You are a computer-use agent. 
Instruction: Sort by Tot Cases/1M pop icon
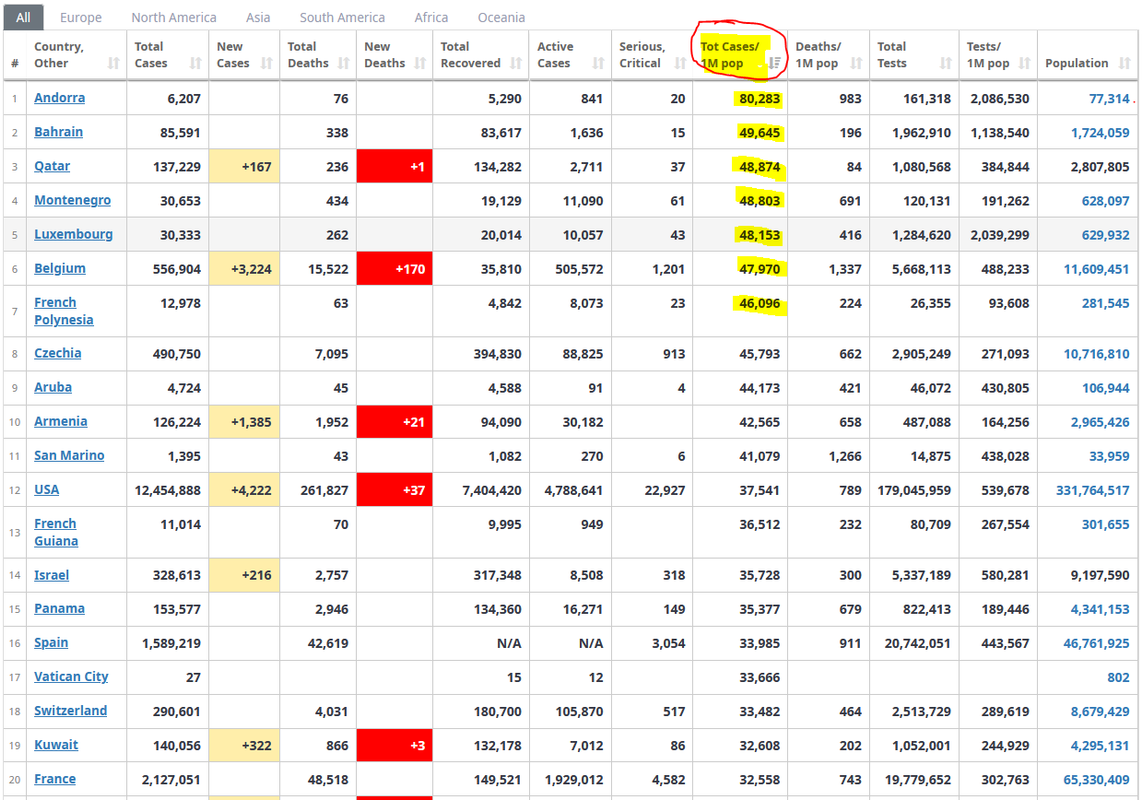click(775, 63)
